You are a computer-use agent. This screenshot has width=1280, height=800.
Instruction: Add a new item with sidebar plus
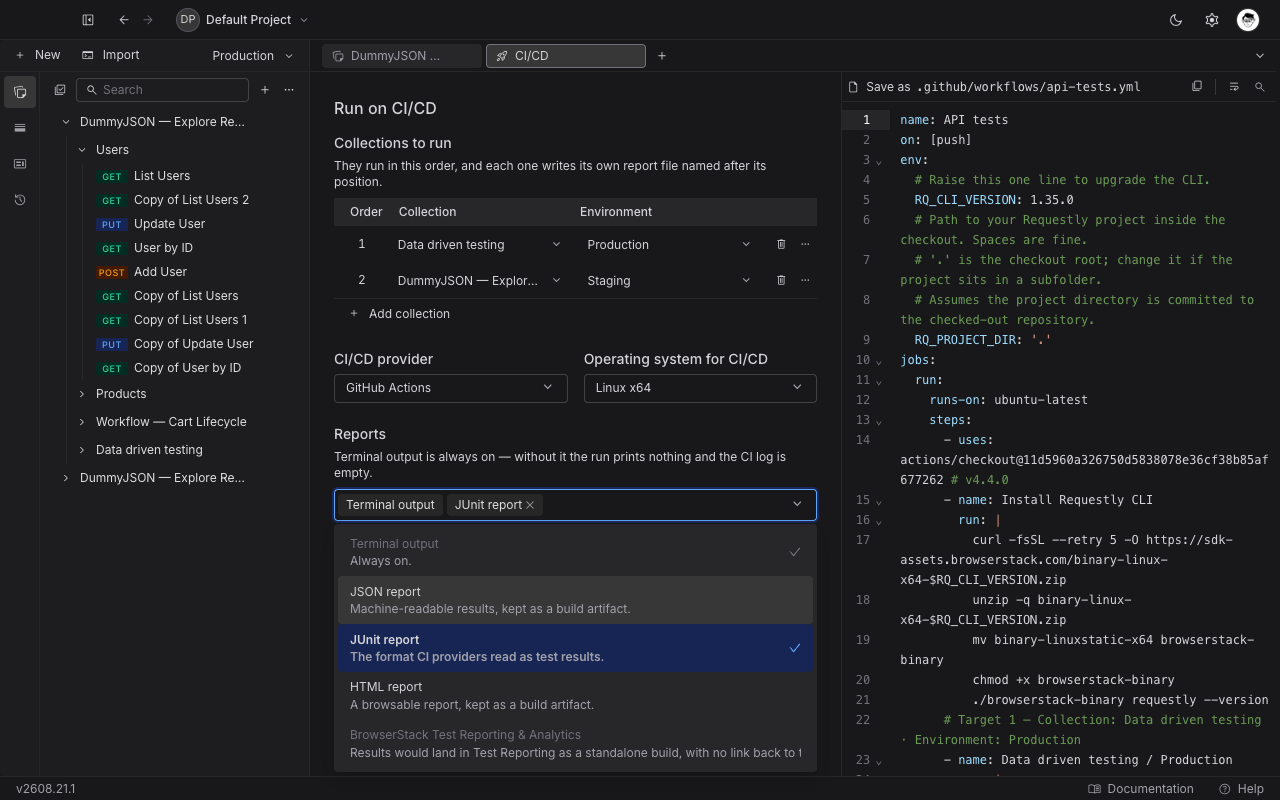(x=265, y=90)
